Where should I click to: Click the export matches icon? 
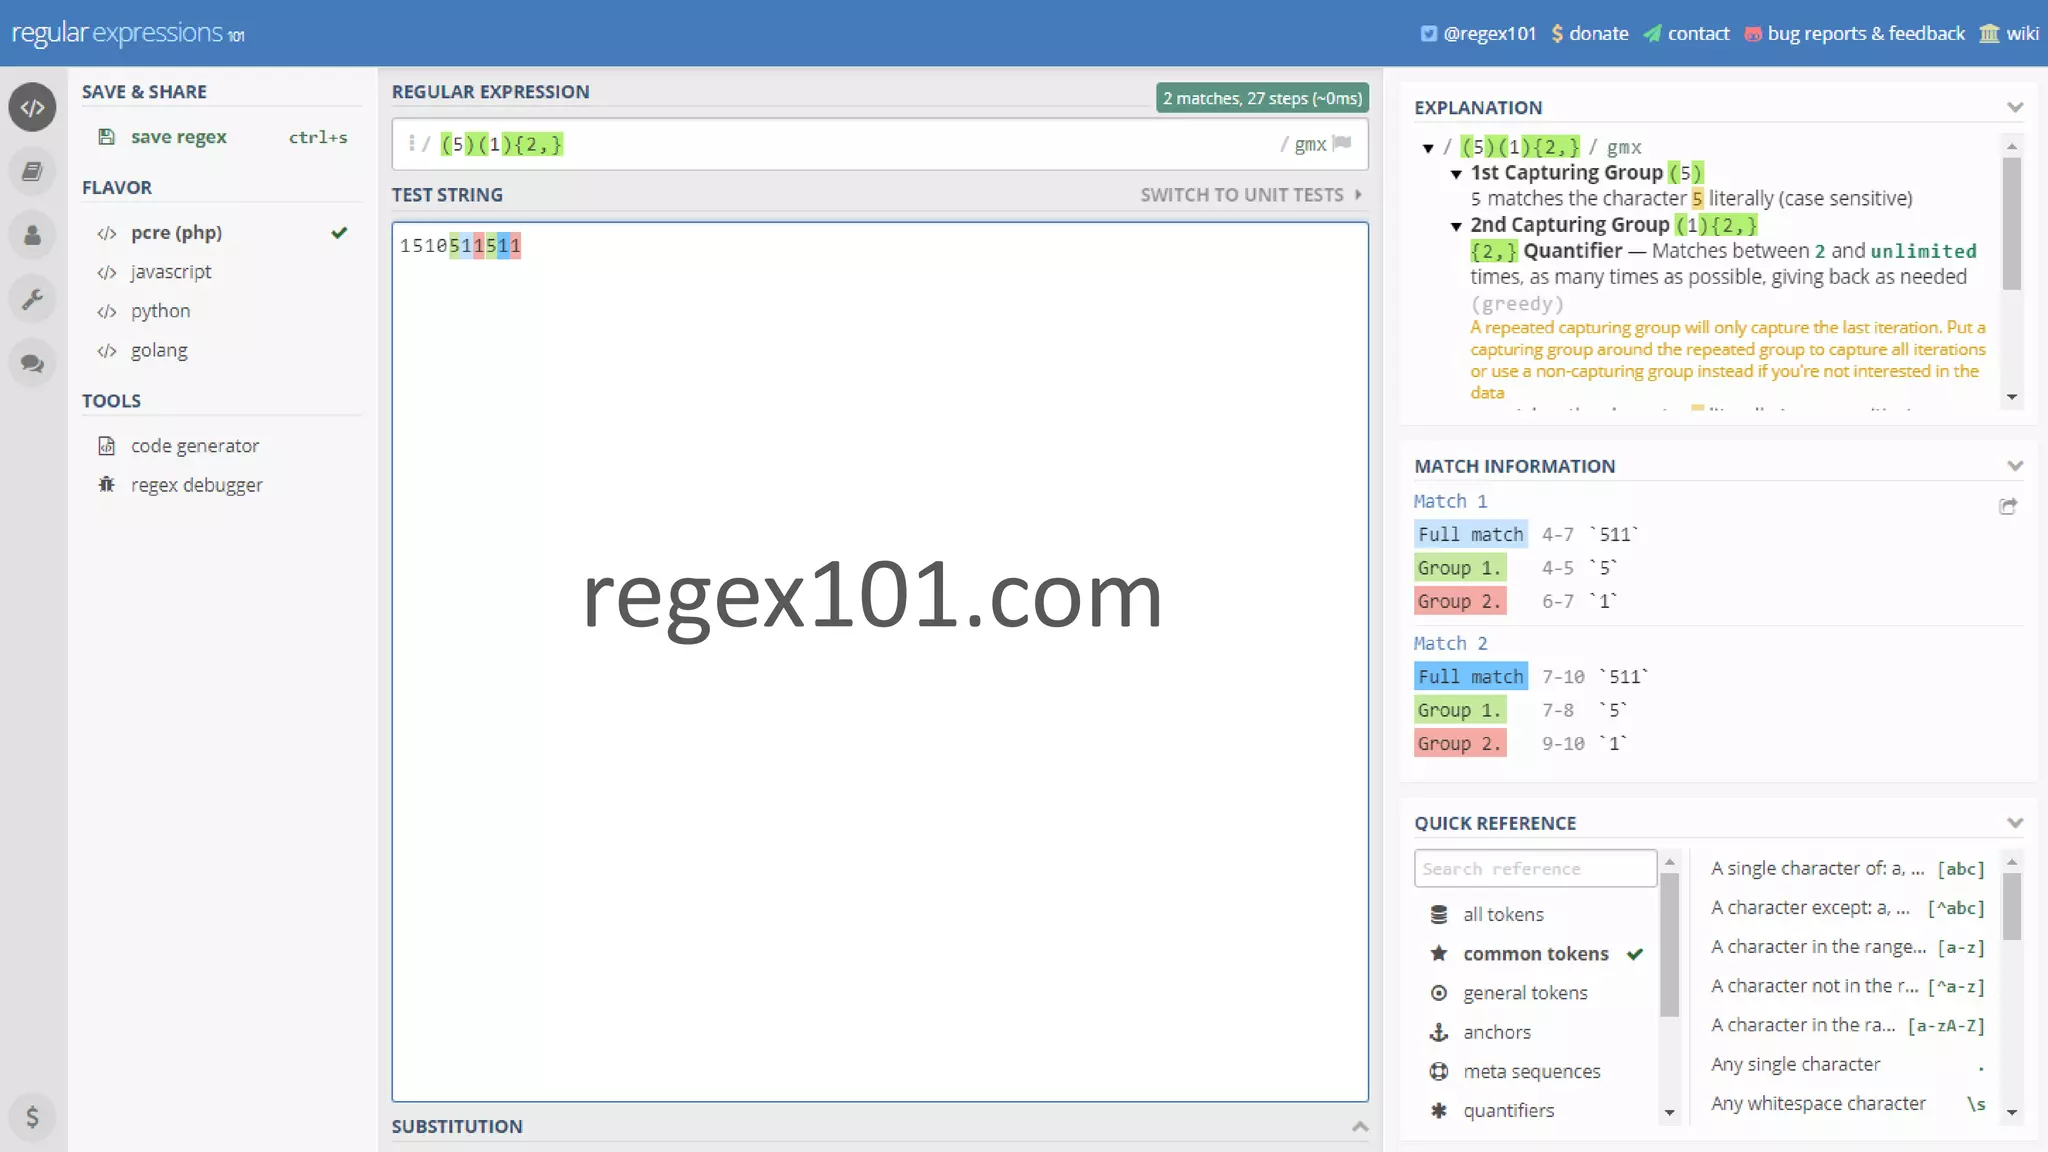pos(2007,507)
